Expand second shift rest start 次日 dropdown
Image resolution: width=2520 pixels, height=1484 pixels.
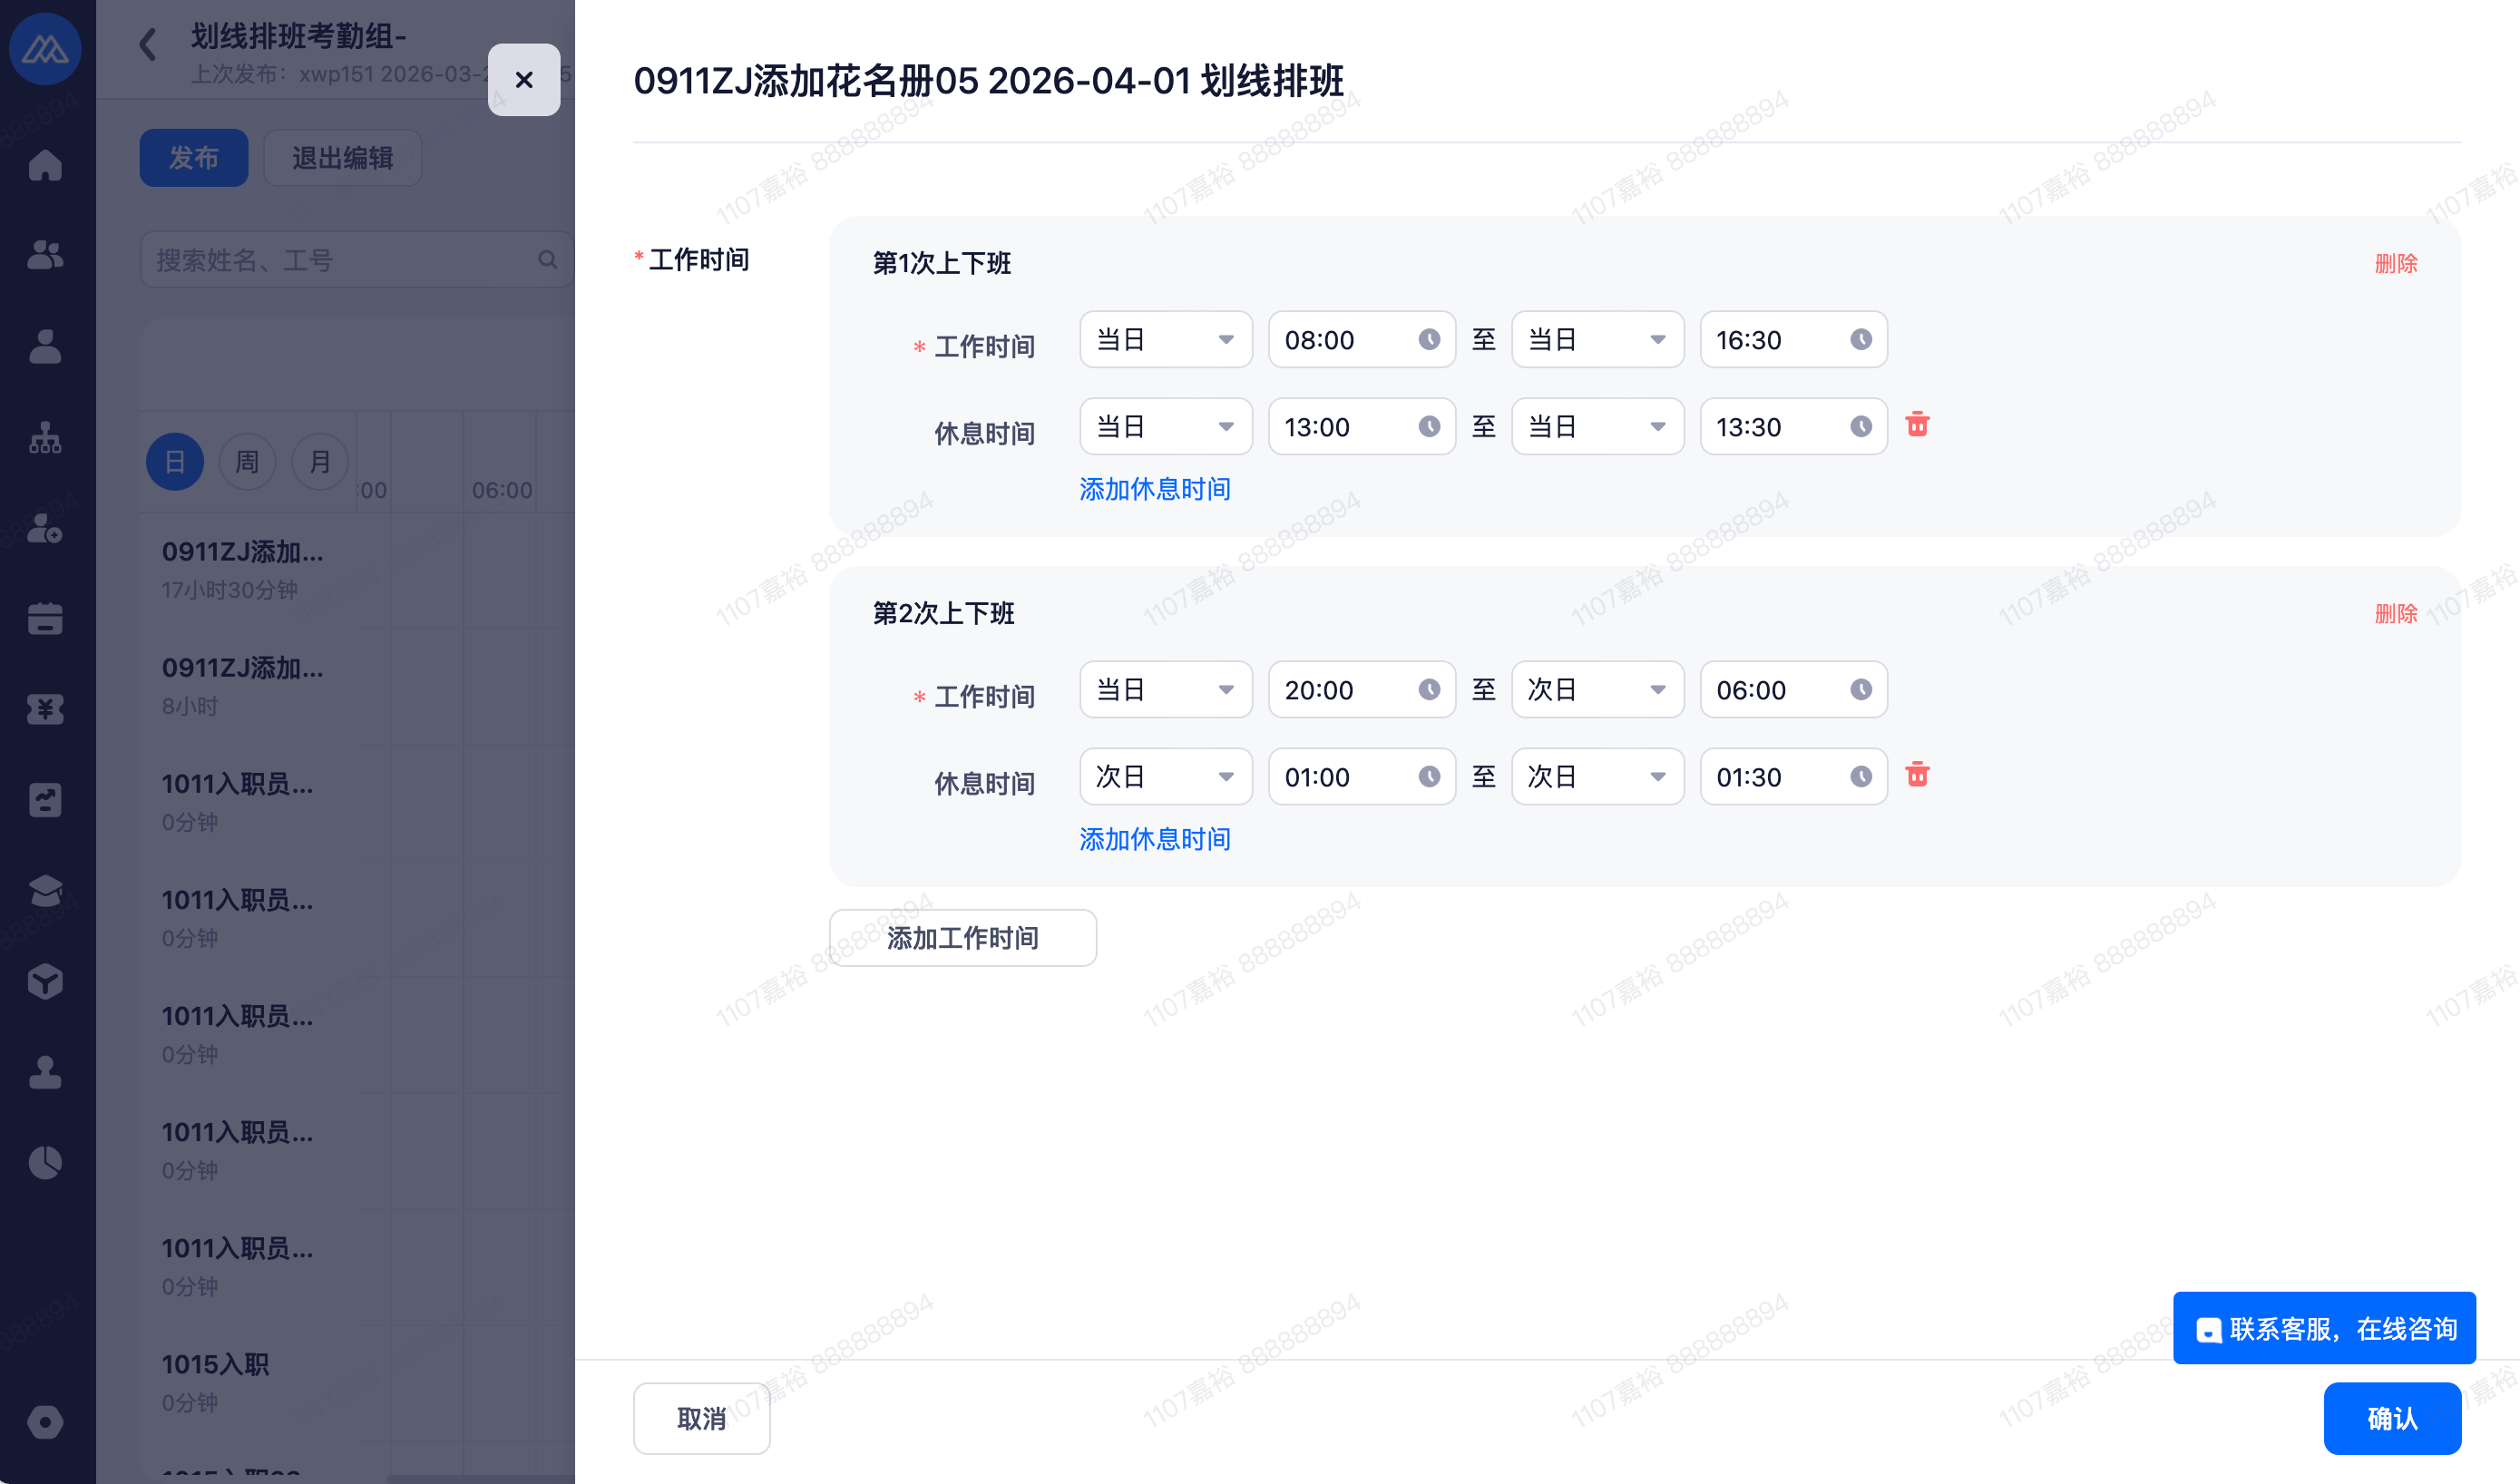1165,777
